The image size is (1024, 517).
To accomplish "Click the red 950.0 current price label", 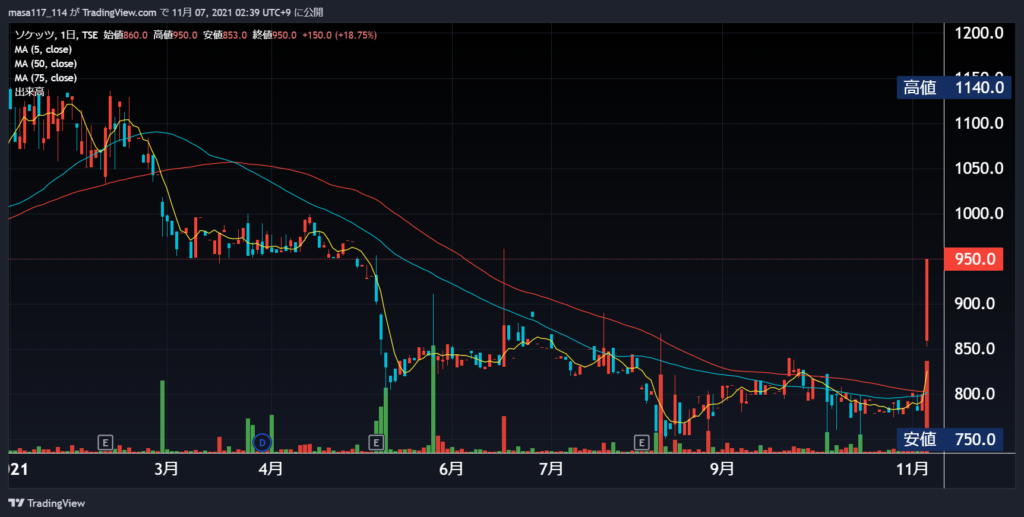I will click(974, 259).
